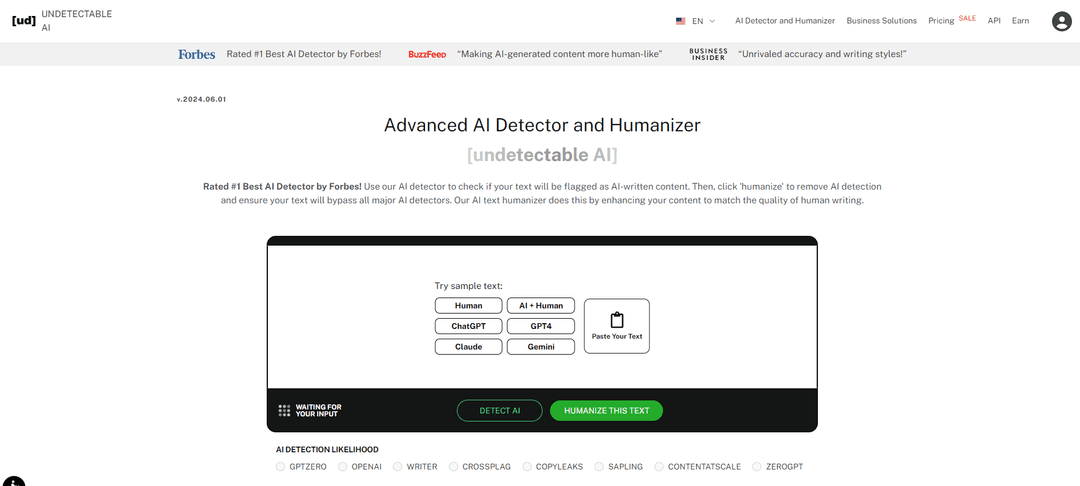Load the ChatGPT sample text
Image resolution: width=1080 pixels, height=486 pixels.
click(468, 326)
